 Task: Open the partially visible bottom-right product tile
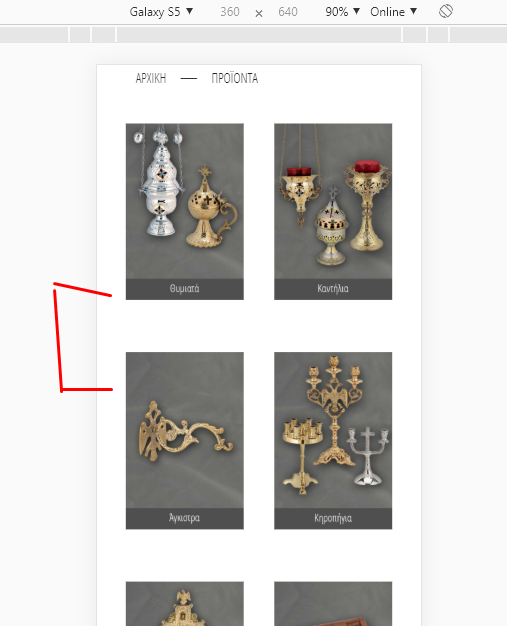[x=333, y=604]
